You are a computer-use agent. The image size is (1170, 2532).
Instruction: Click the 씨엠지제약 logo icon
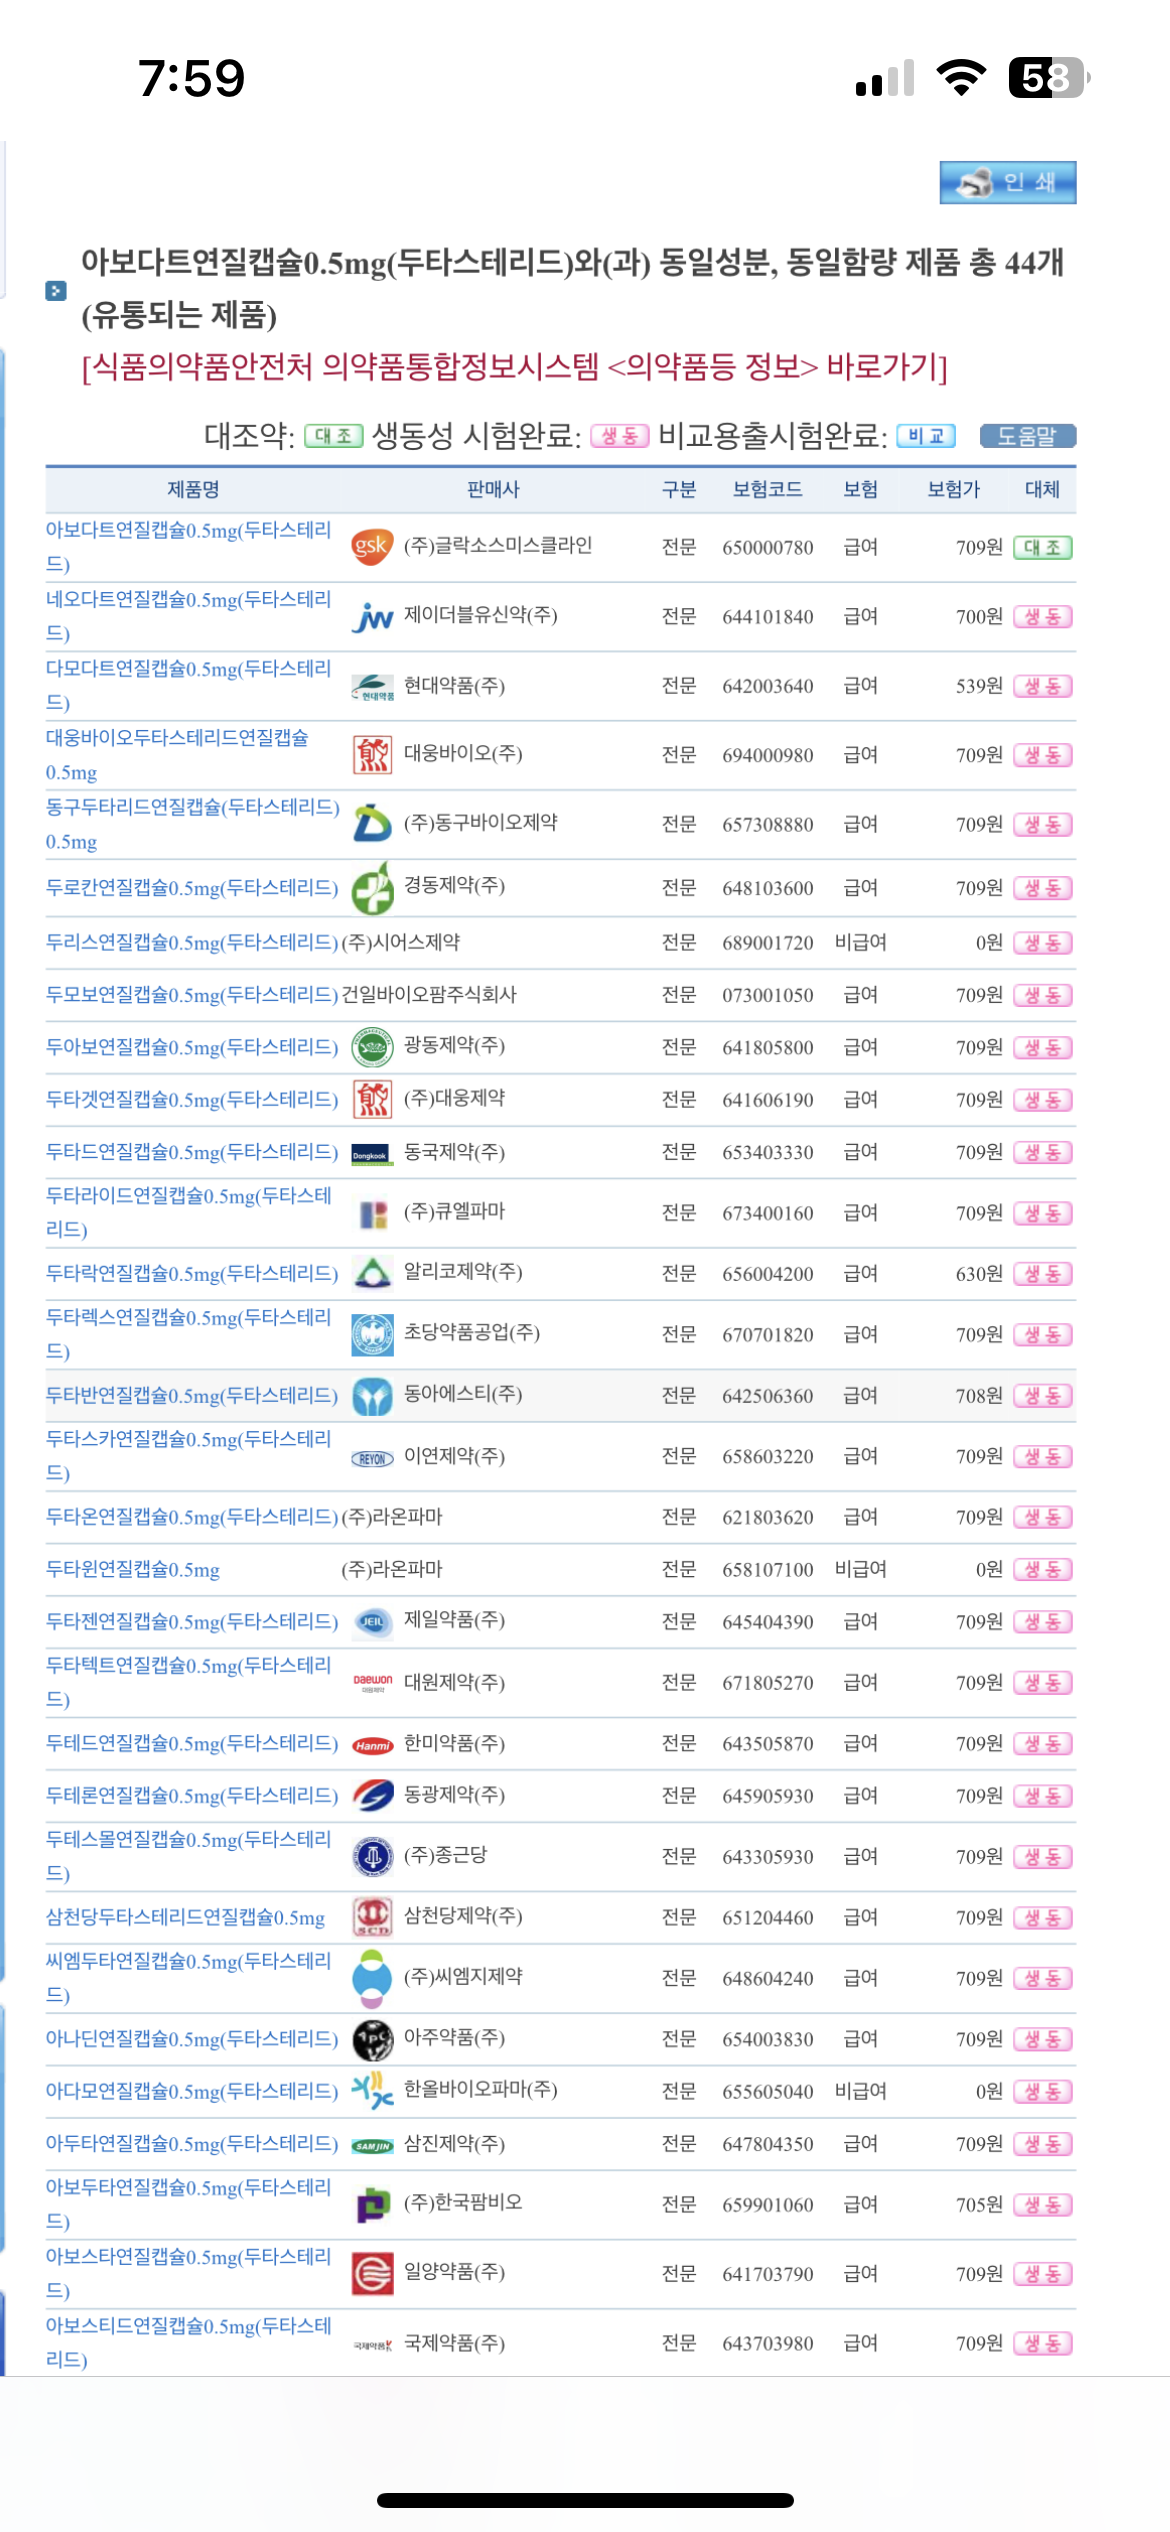pos(372,1979)
